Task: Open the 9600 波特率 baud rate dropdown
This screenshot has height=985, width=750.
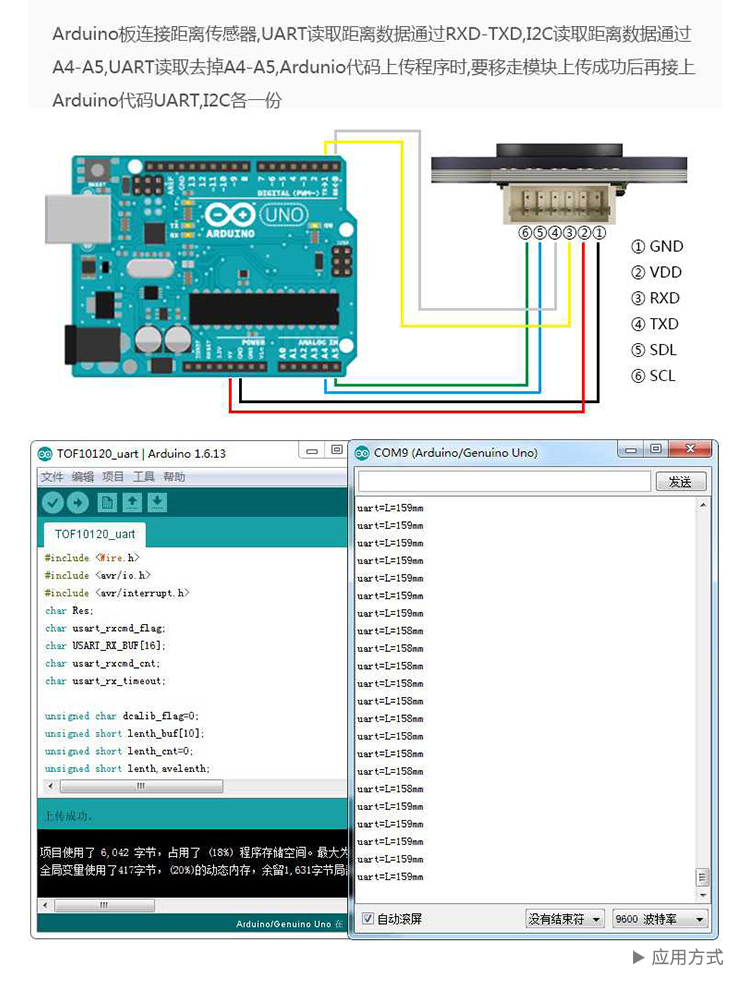Action: 660,918
